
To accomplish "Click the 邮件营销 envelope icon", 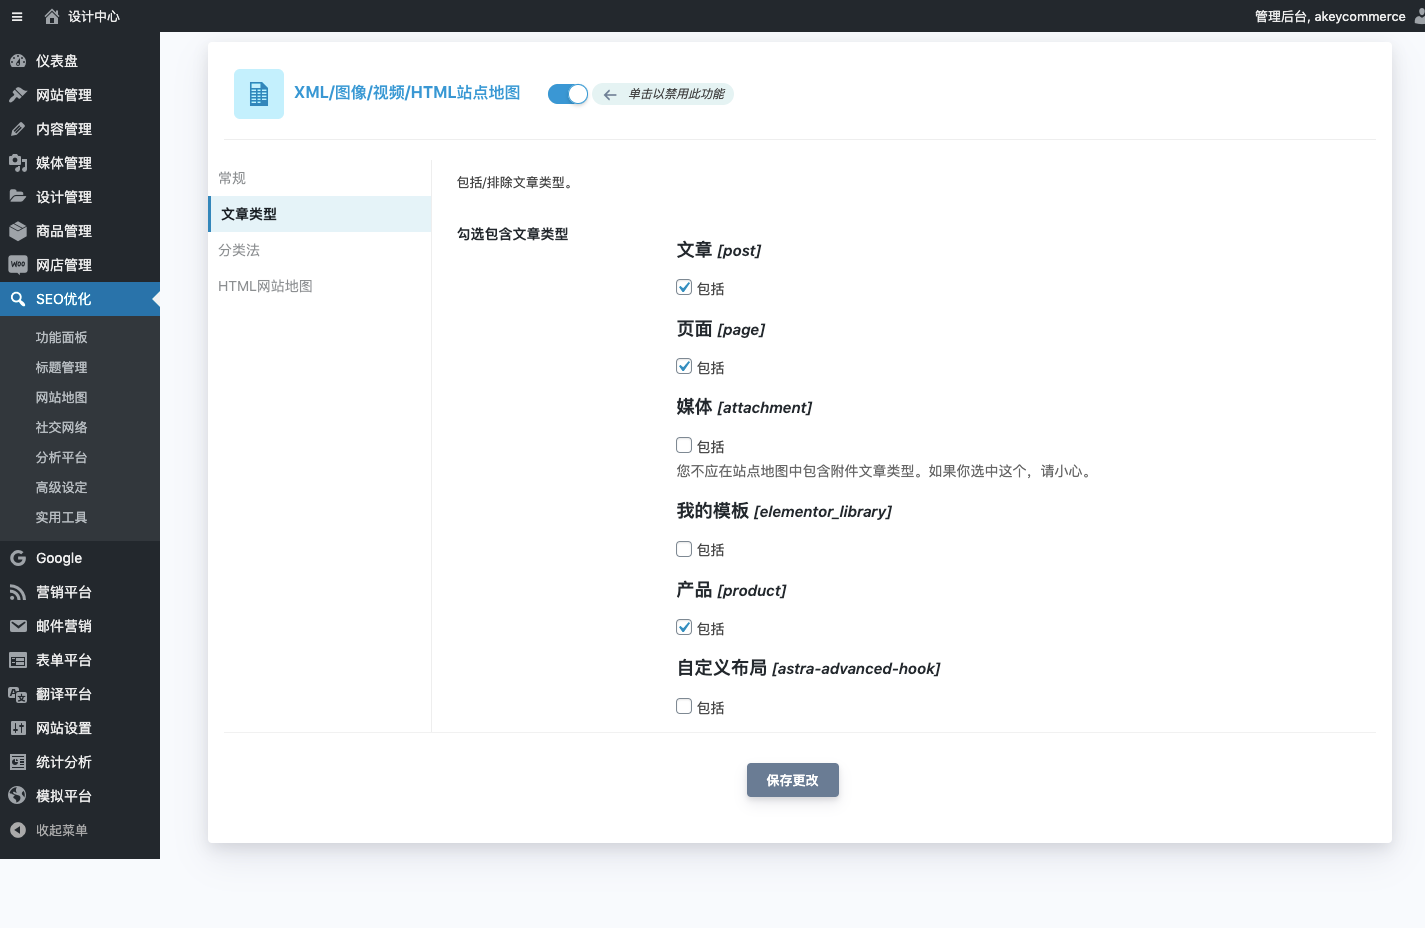I will click(18, 626).
